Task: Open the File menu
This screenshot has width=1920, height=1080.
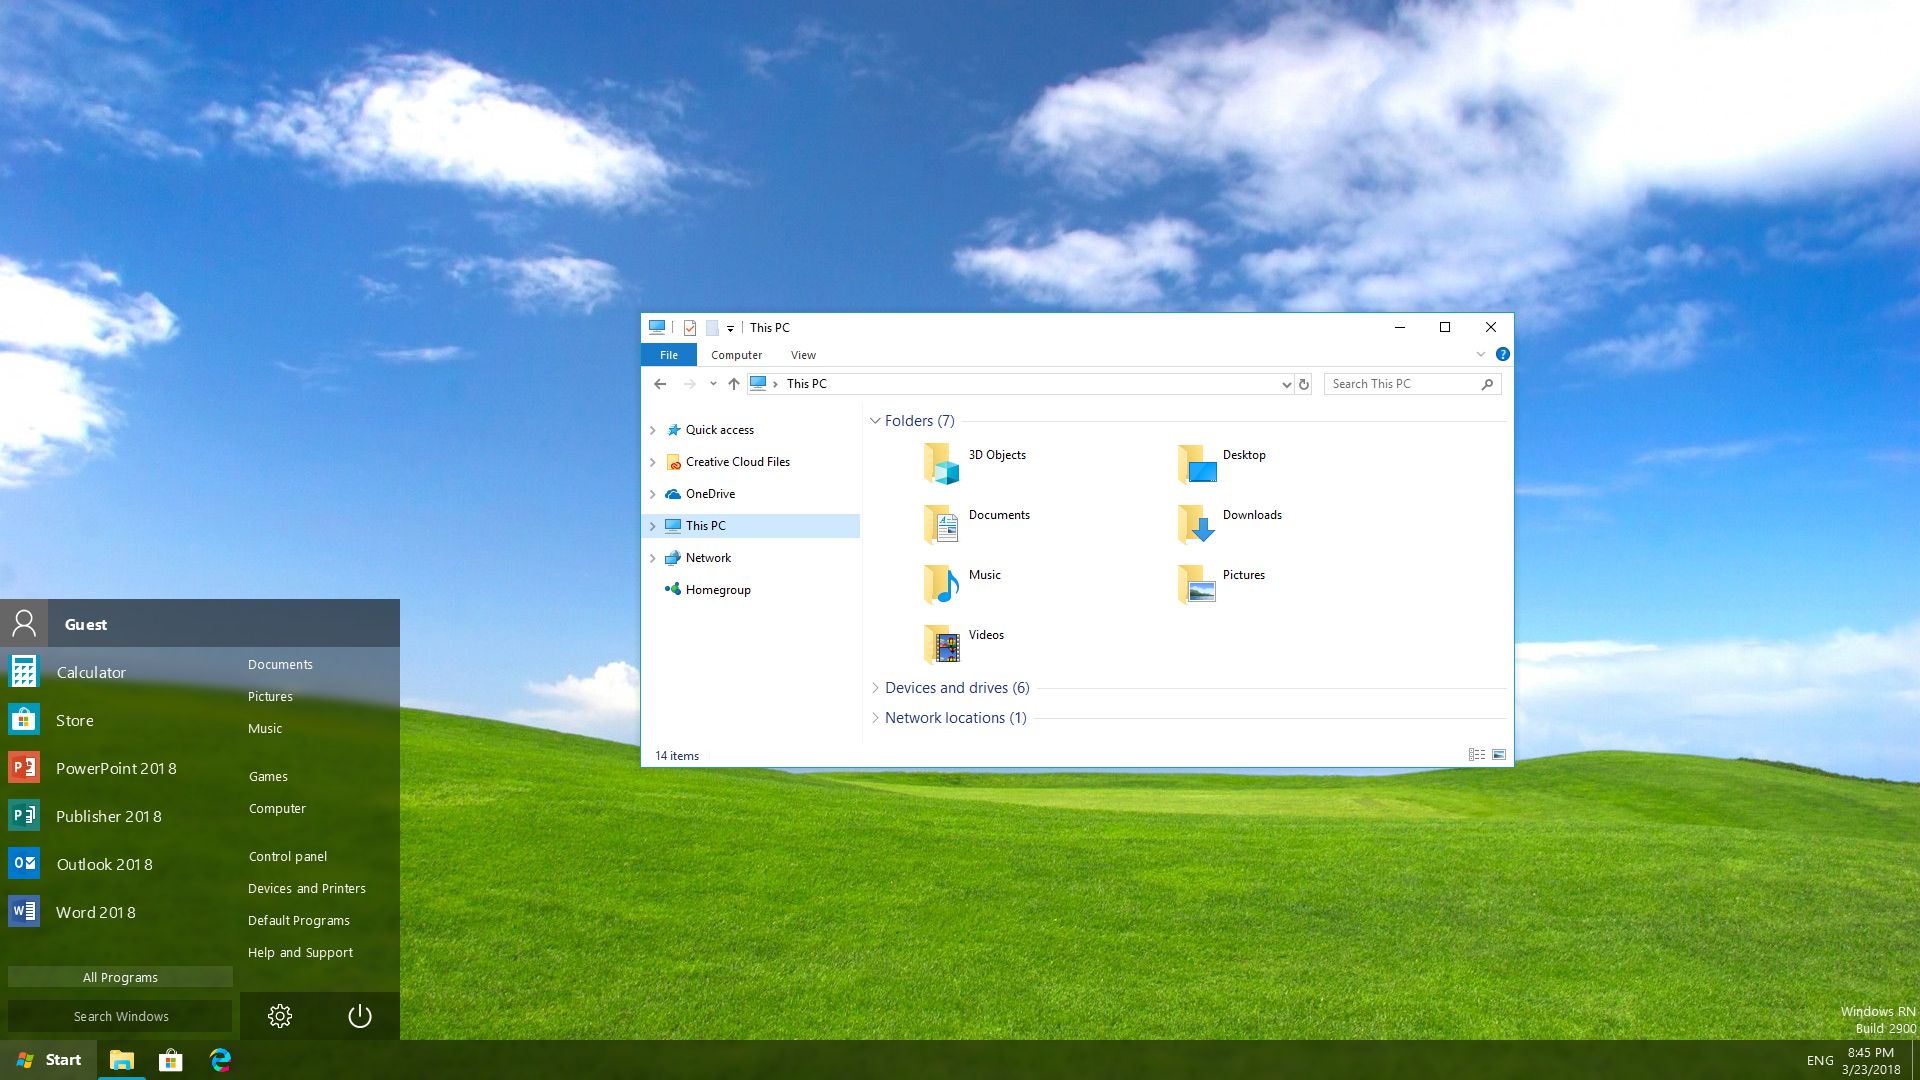Action: [x=668, y=355]
